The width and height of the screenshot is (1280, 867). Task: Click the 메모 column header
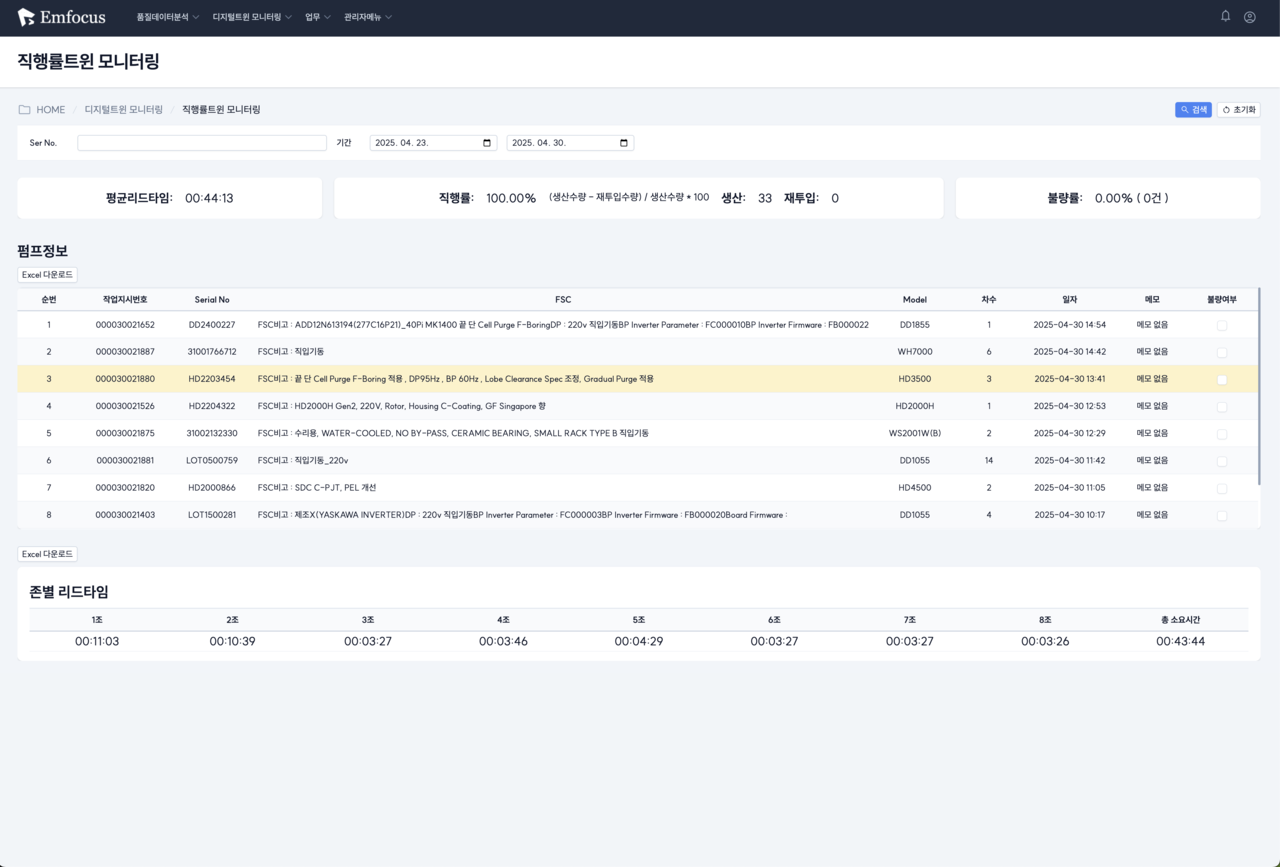pyautogui.click(x=1152, y=300)
